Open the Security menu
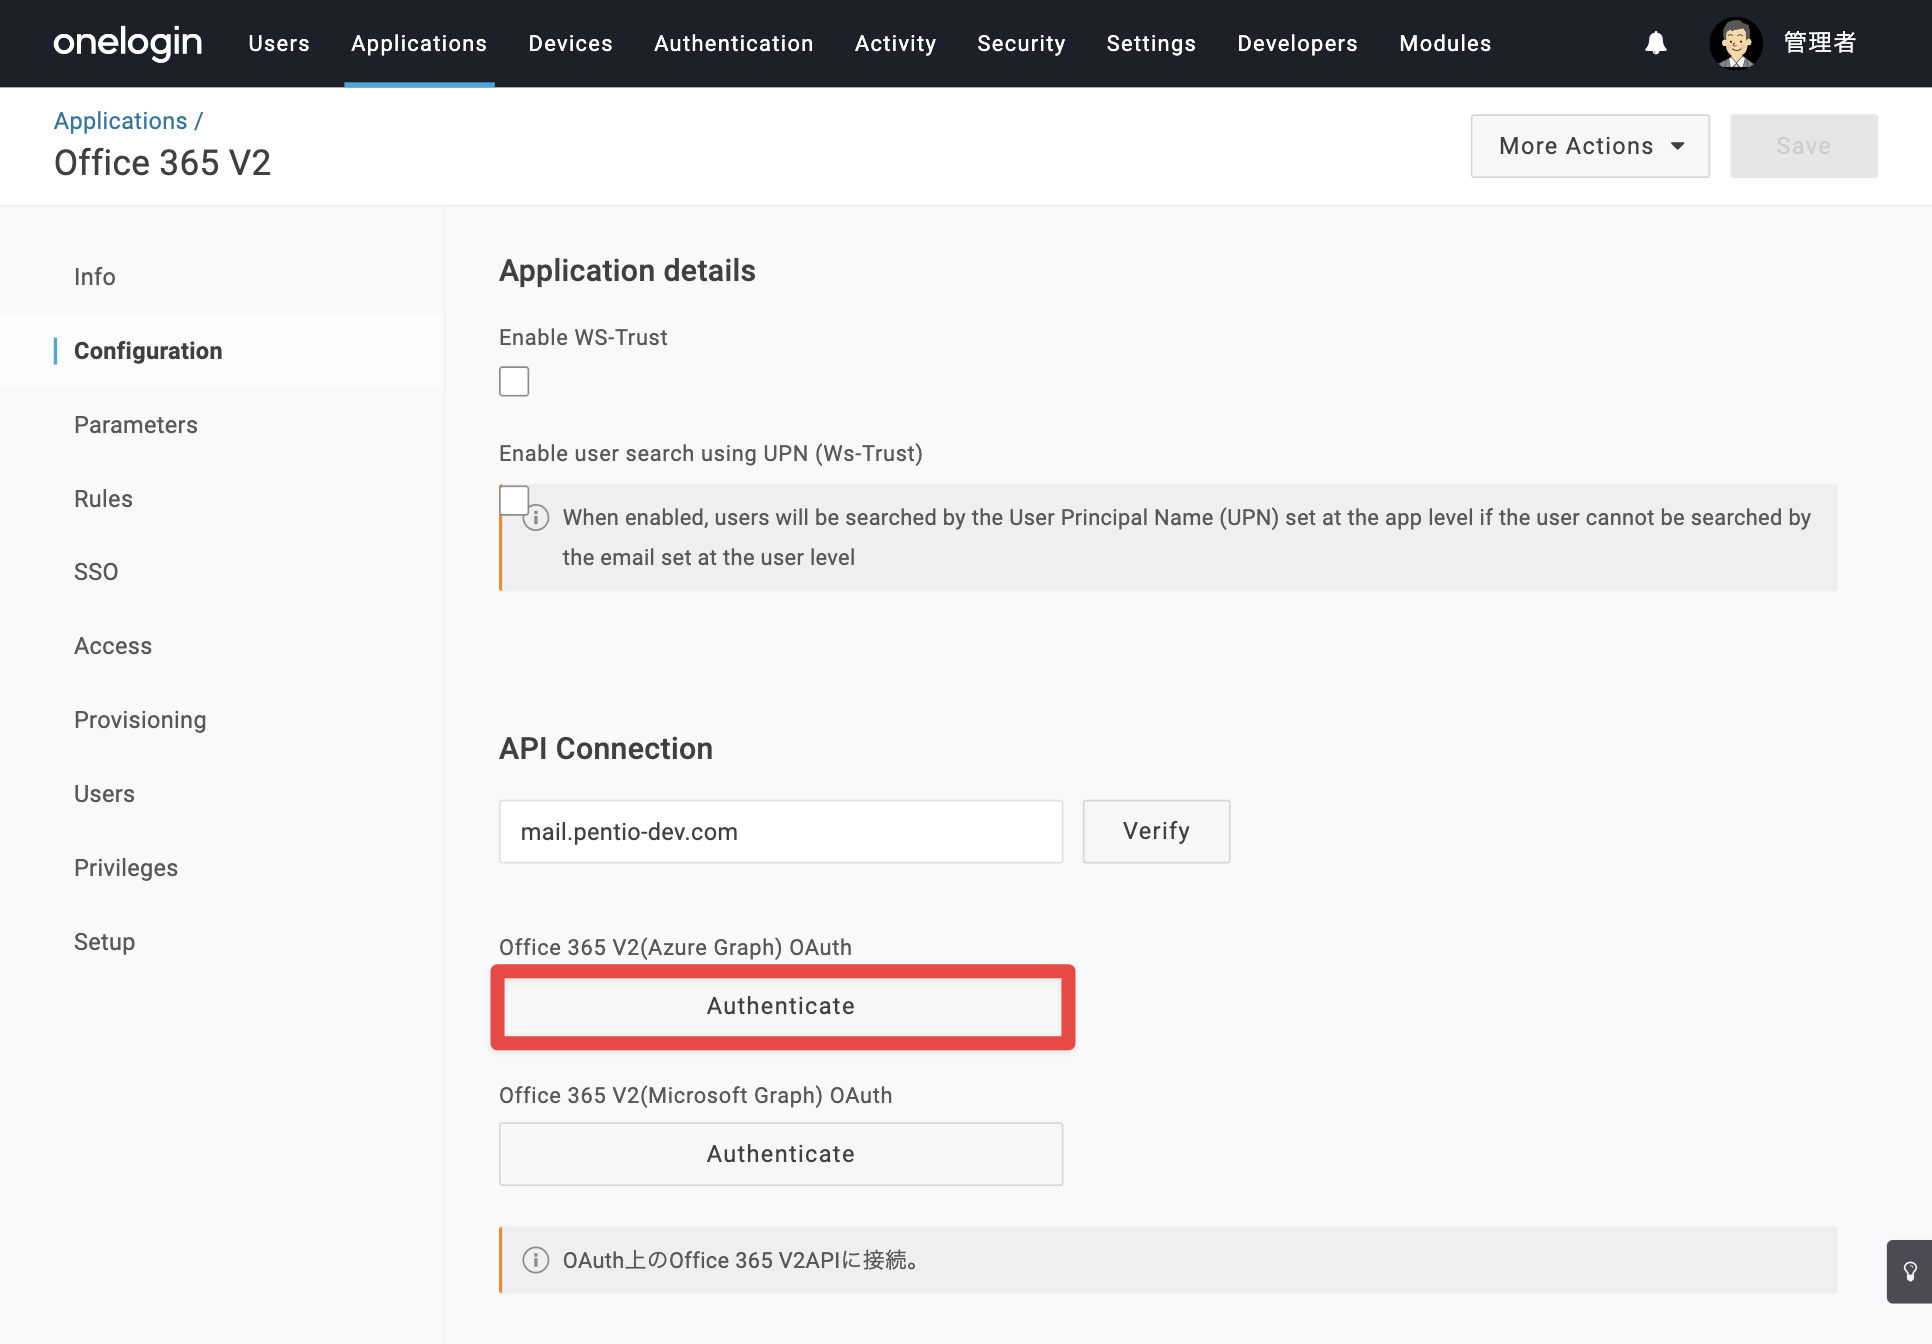This screenshot has height=1344, width=1932. [x=1021, y=43]
